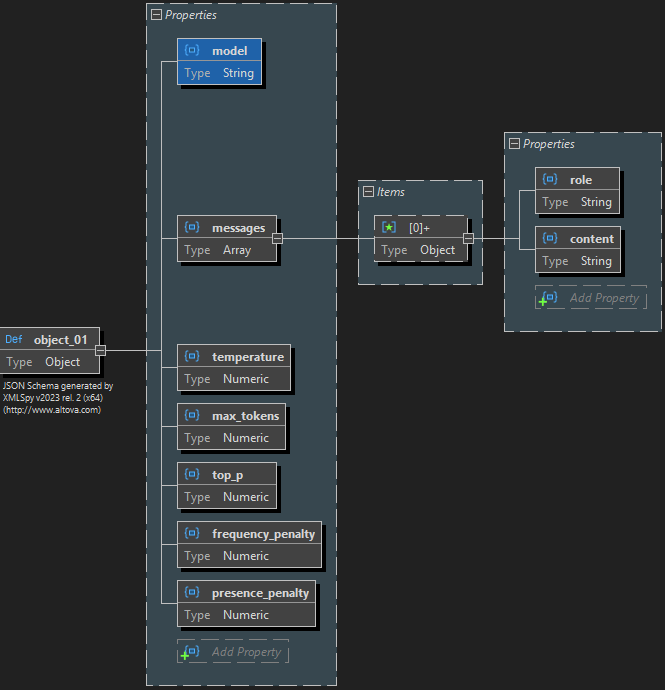The width and height of the screenshot is (665, 690).
Task: Select the frequency_penalty property icon
Action: (192, 534)
